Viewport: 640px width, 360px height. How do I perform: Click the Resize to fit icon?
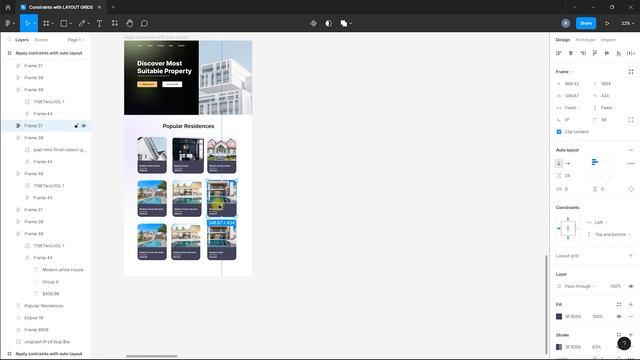tap(631, 72)
